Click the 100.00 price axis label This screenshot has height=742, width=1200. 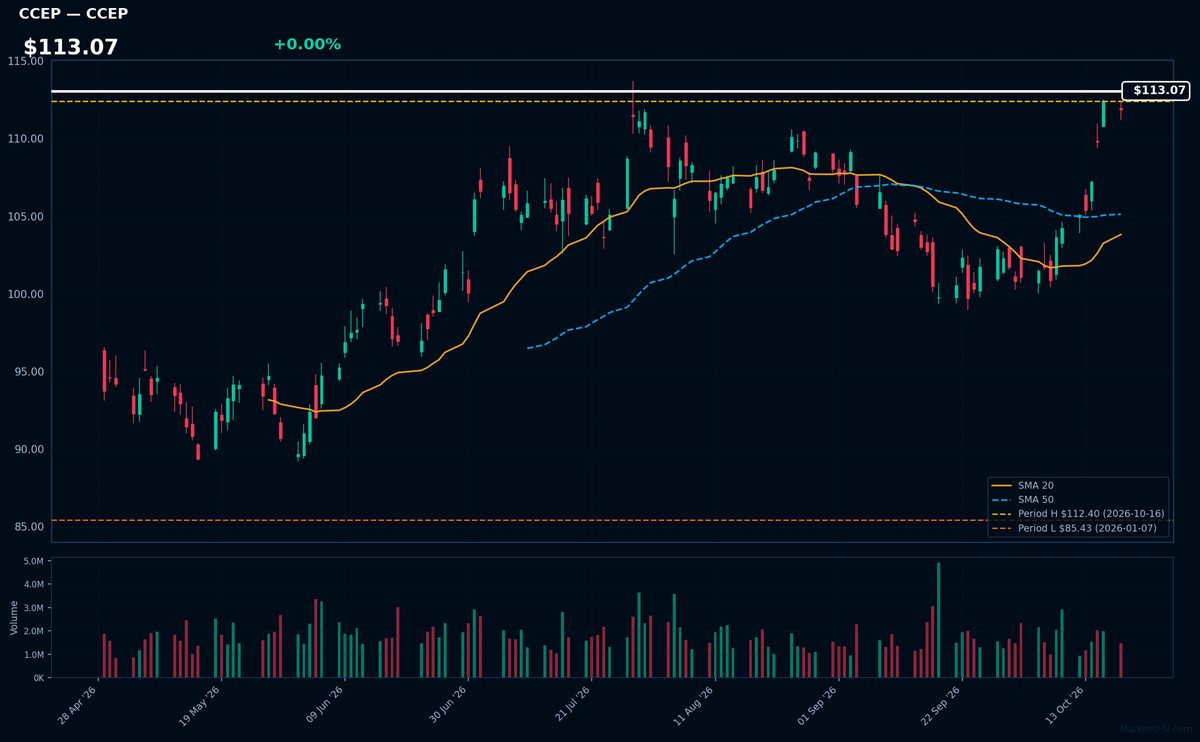27,294
